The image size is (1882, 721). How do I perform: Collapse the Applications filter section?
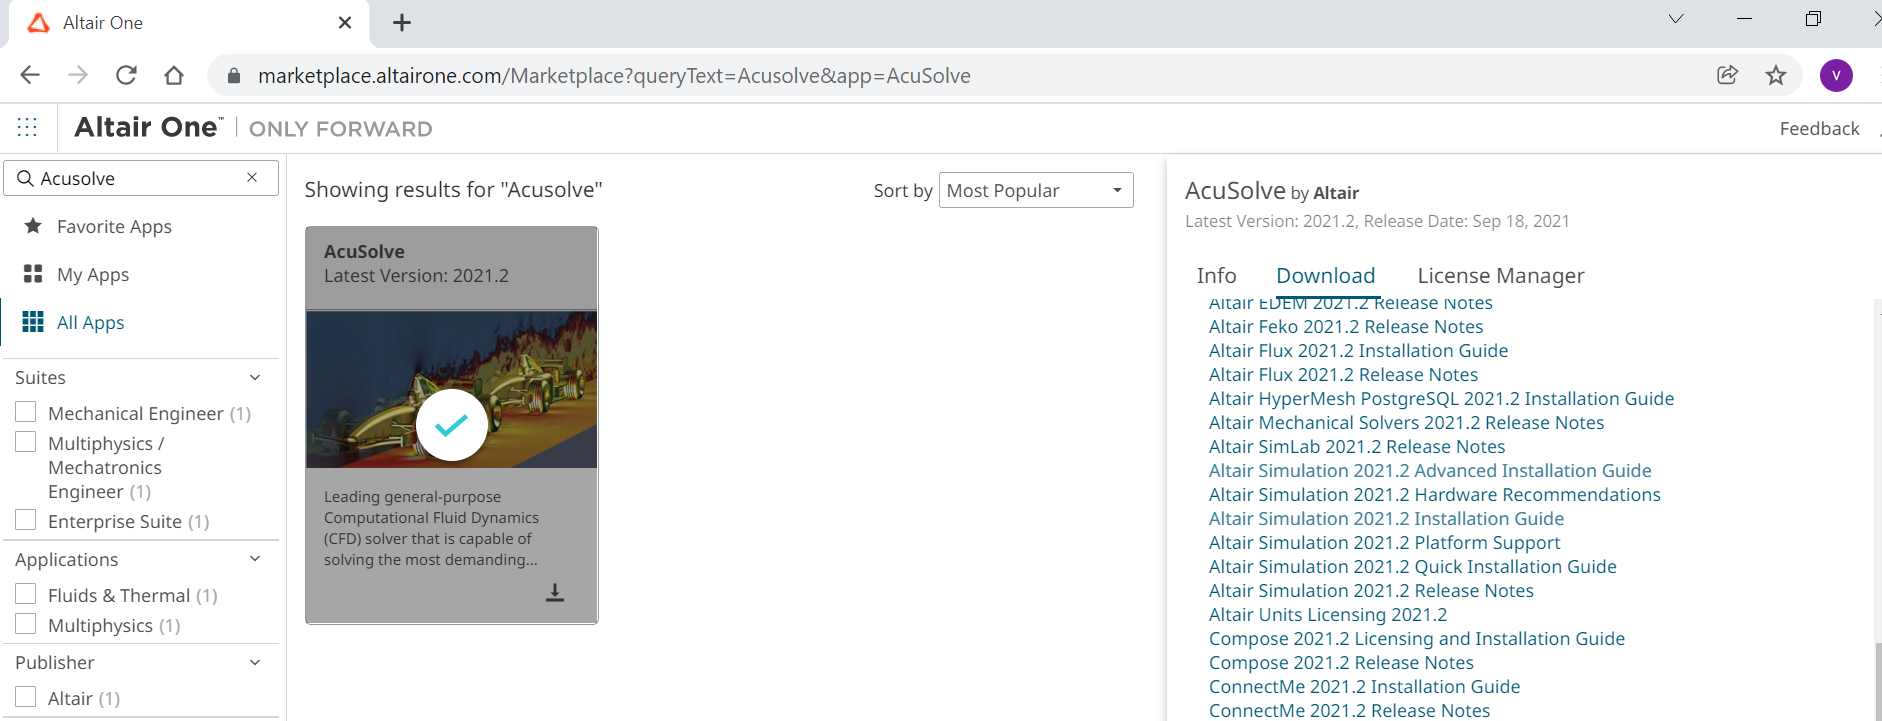coord(255,559)
